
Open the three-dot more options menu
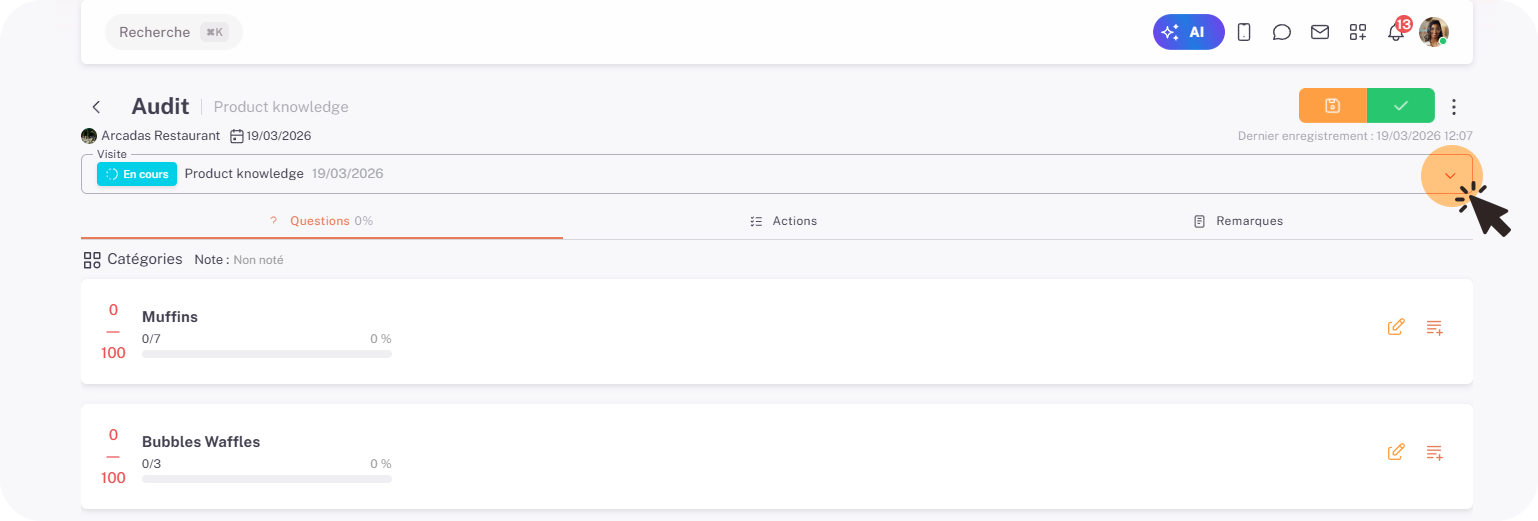click(1454, 107)
